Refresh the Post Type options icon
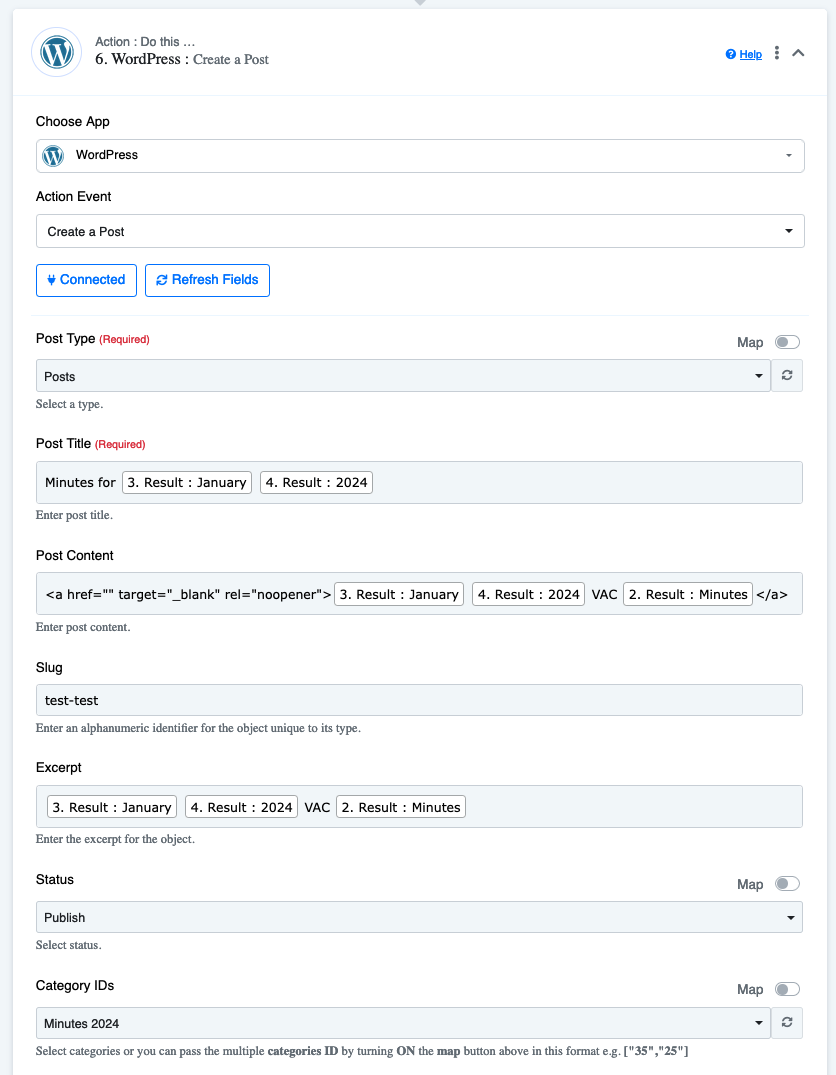836x1075 pixels. pyautogui.click(x=787, y=375)
